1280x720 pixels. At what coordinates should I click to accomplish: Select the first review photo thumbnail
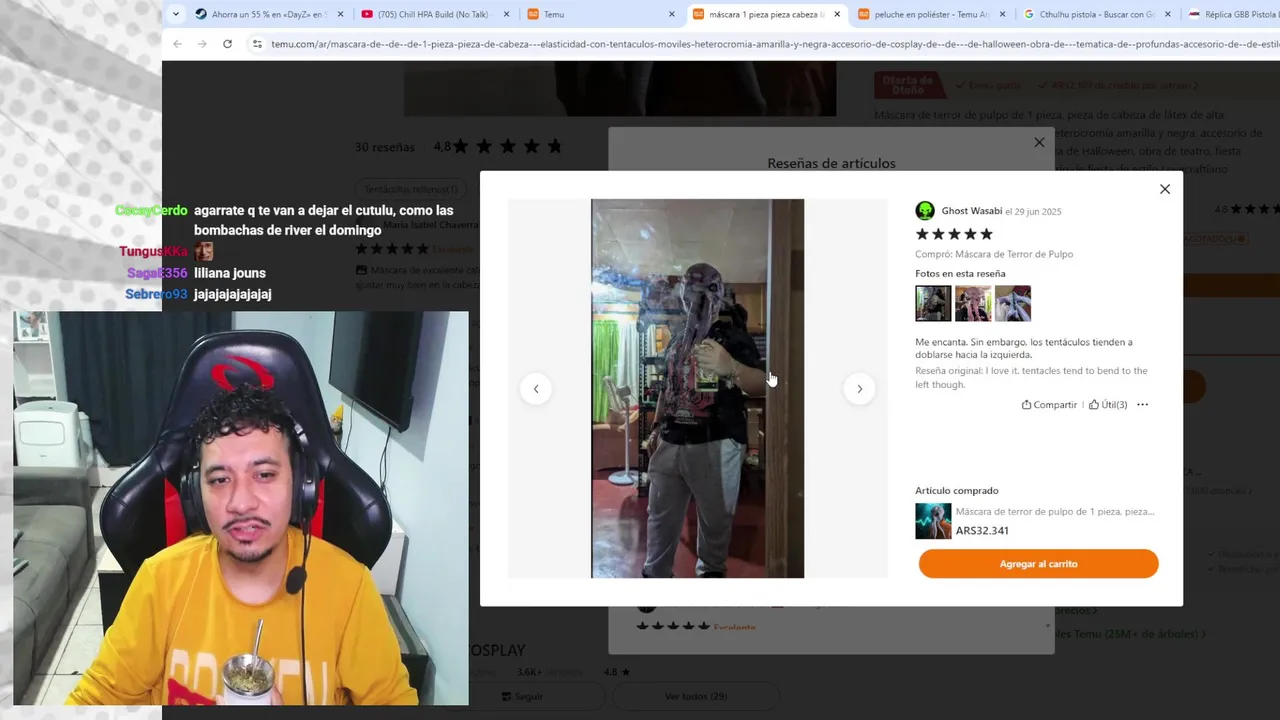[933, 303]
